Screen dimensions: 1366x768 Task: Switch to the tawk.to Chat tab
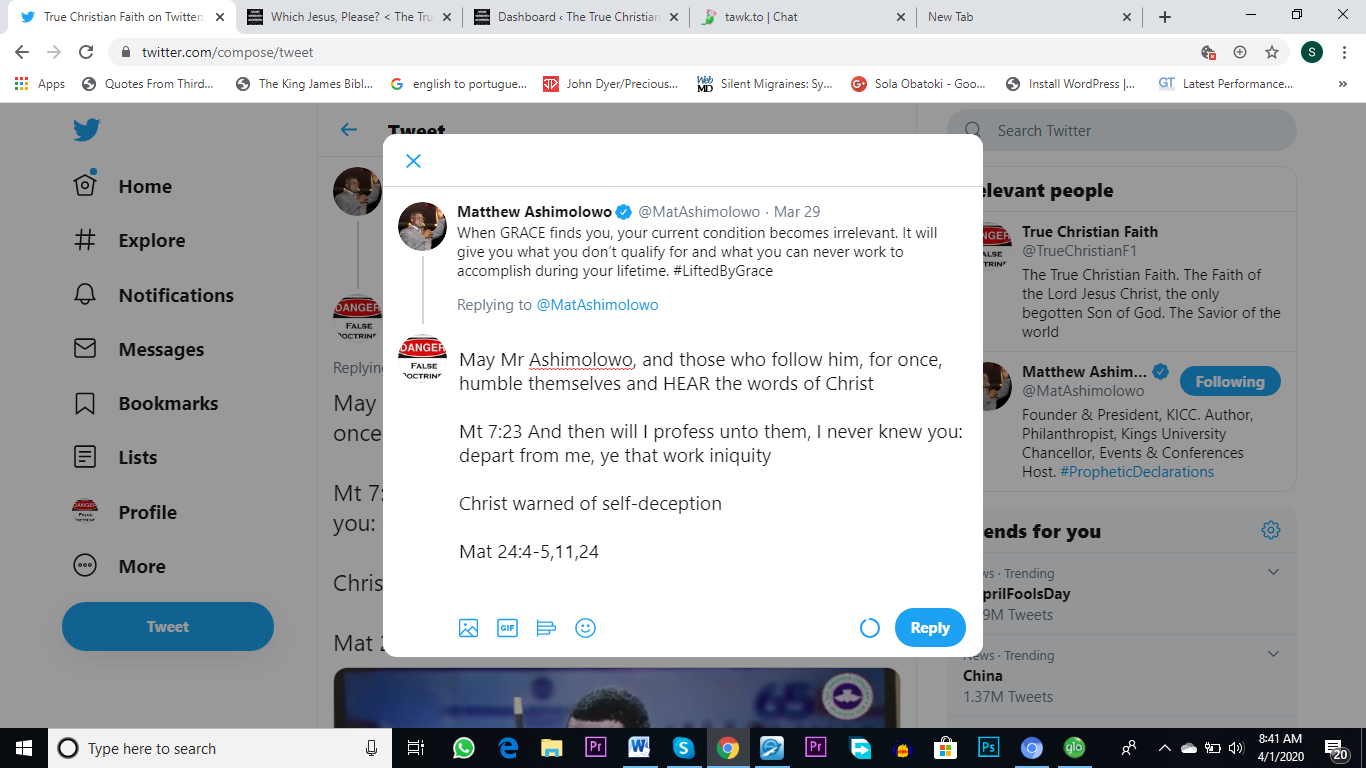[804, 17]
